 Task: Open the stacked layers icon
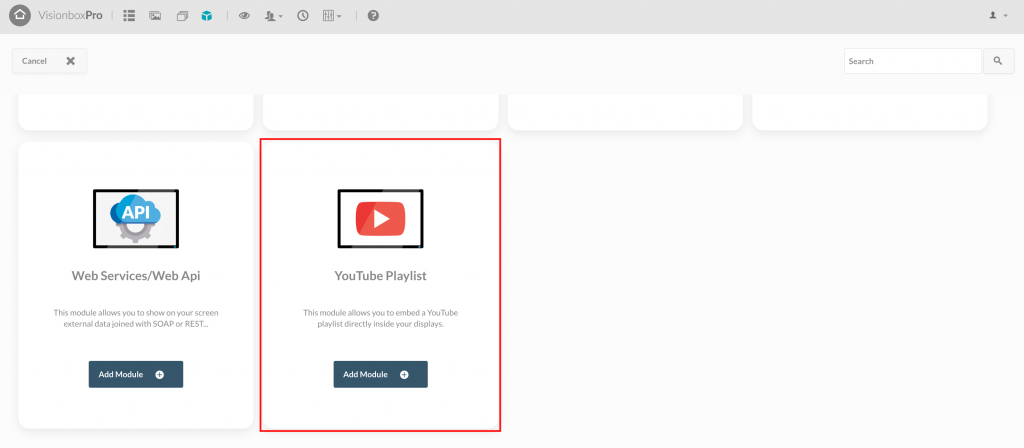182,16
